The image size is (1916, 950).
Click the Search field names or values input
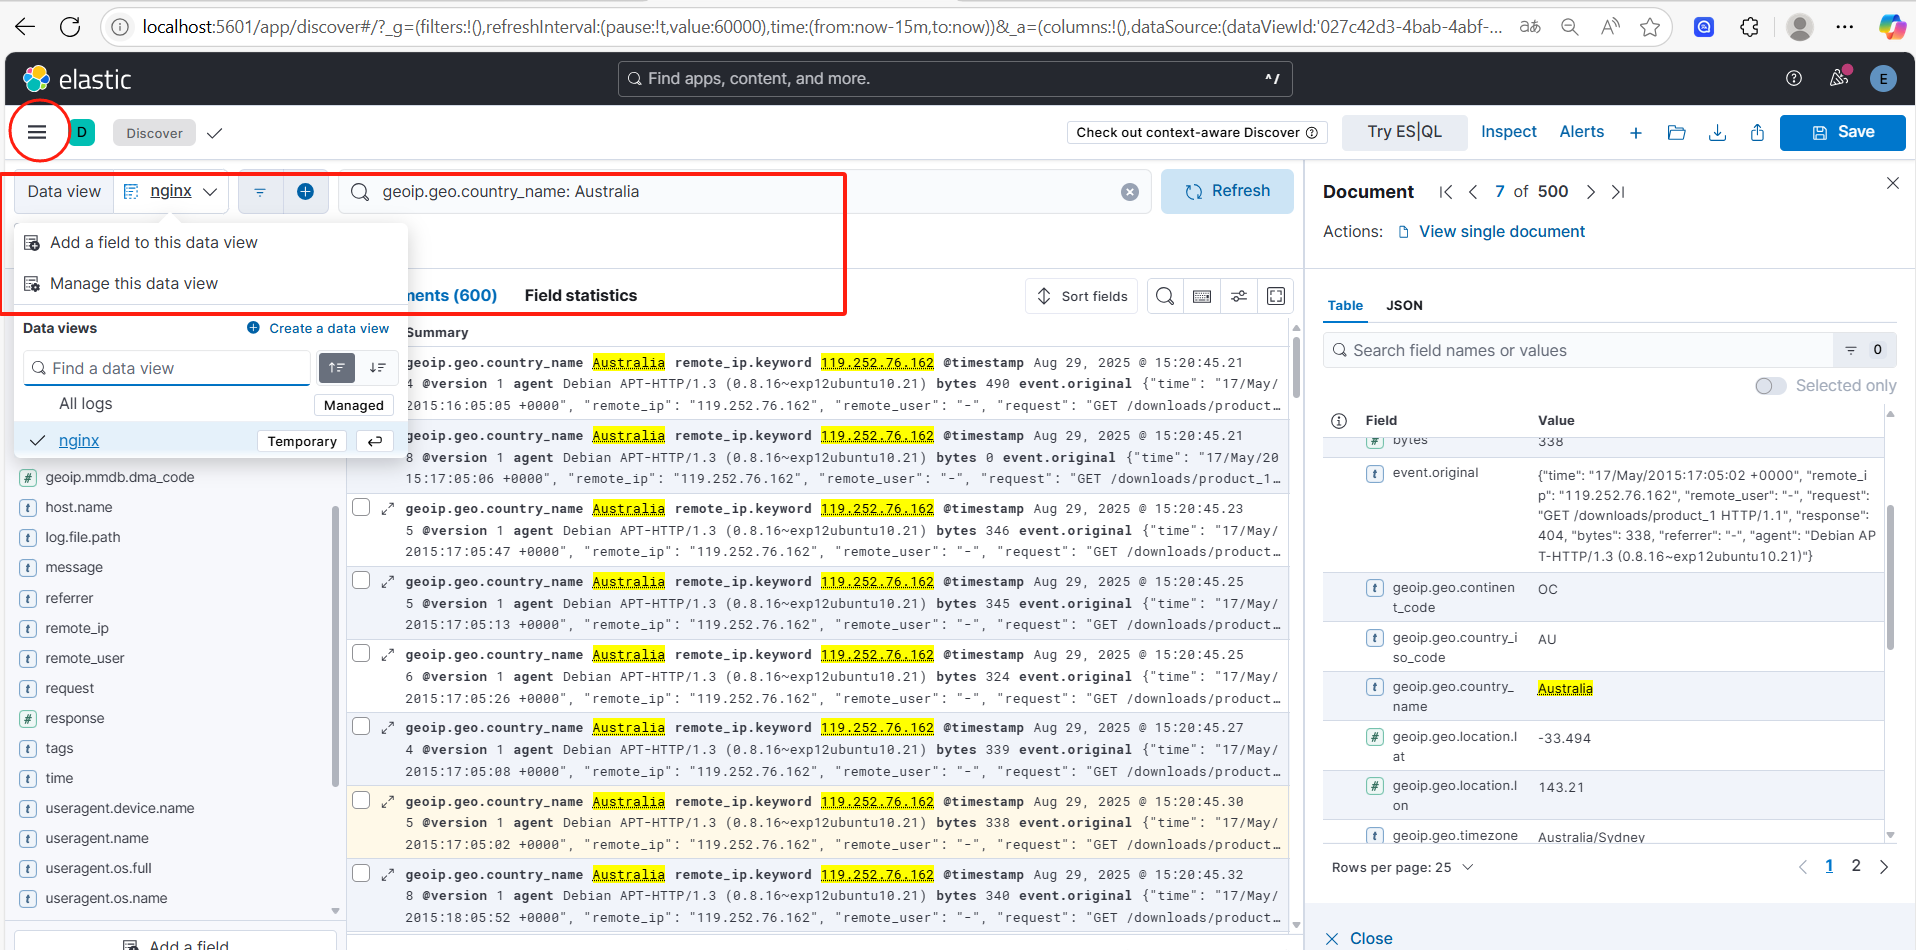coord(1578,350)
